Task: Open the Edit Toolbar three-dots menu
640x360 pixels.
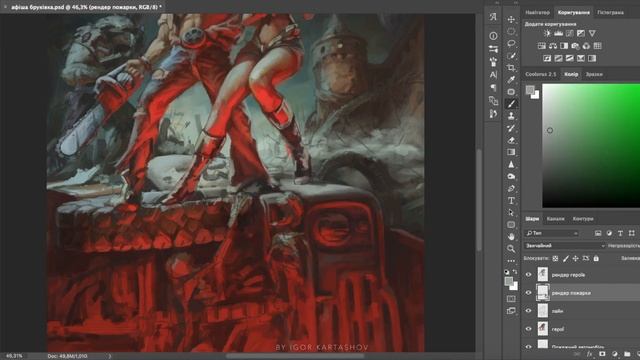Action: pyautogui.click(x=511, y=261)
